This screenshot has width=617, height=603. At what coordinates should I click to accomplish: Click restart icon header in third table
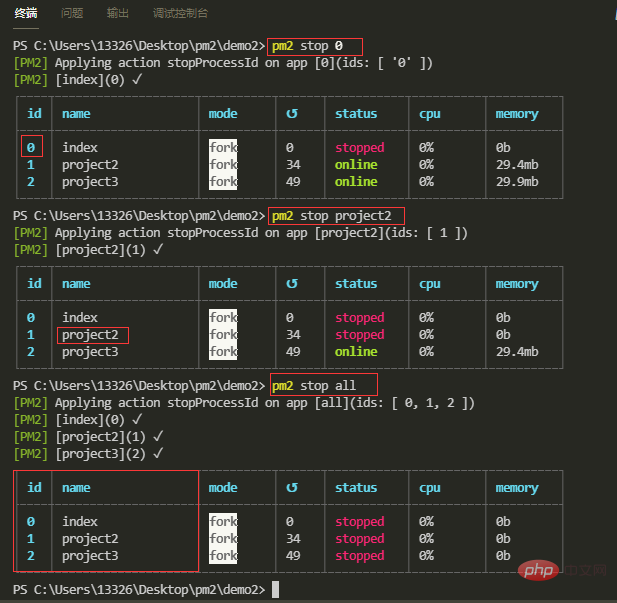coord(292,488)
